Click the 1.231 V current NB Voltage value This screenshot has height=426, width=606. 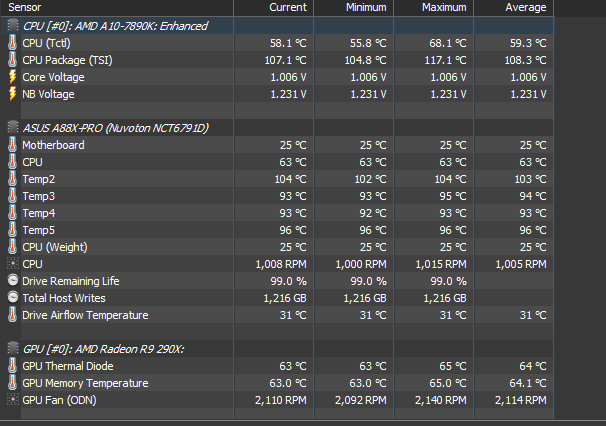(x=288, y=94)
